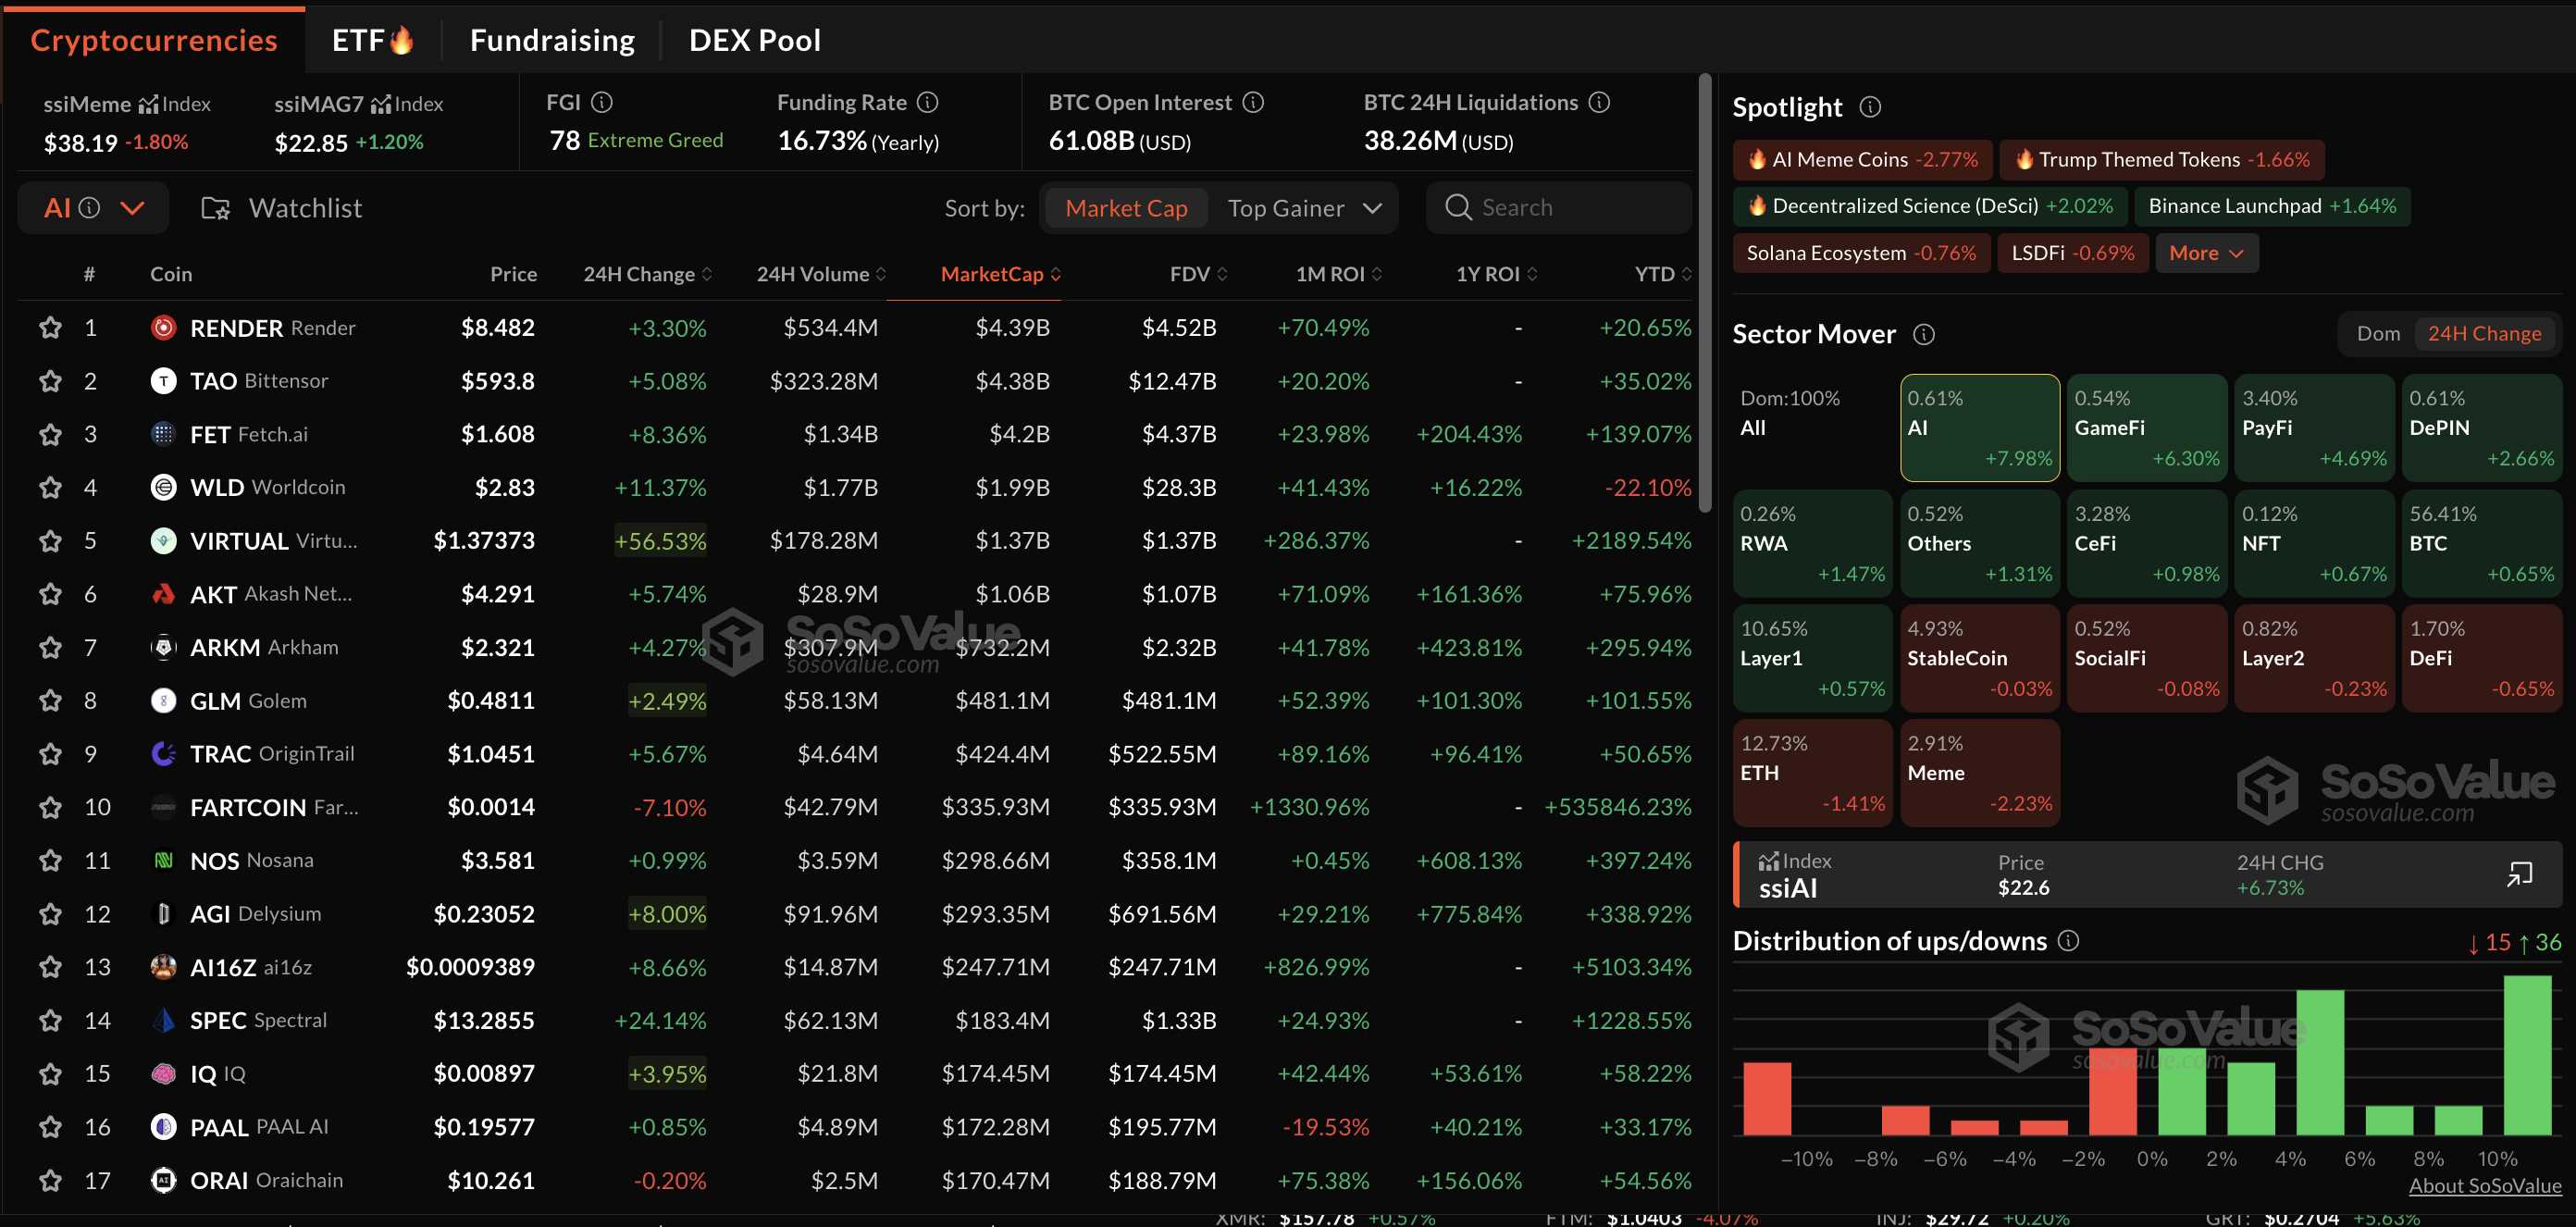This screenshot has height=1227, width=2576.
Task: Click the TAO Bittensor logo icon
Action: [163, 381]
